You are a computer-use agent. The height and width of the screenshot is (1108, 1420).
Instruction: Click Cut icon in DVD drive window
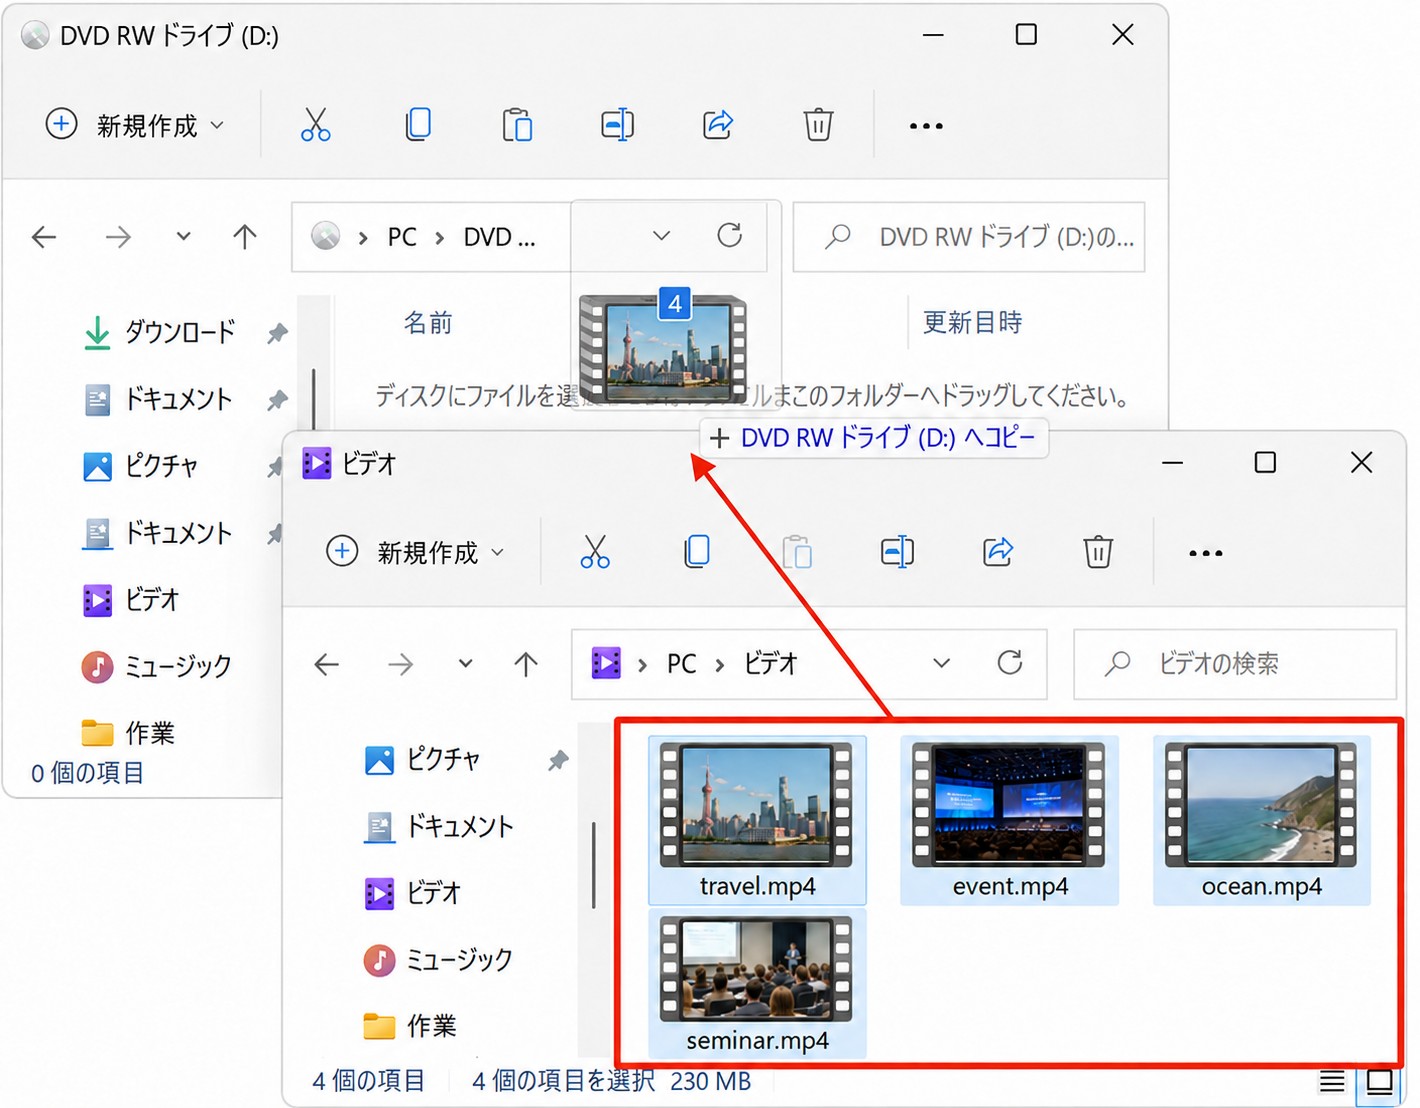[x=315, y=125]
